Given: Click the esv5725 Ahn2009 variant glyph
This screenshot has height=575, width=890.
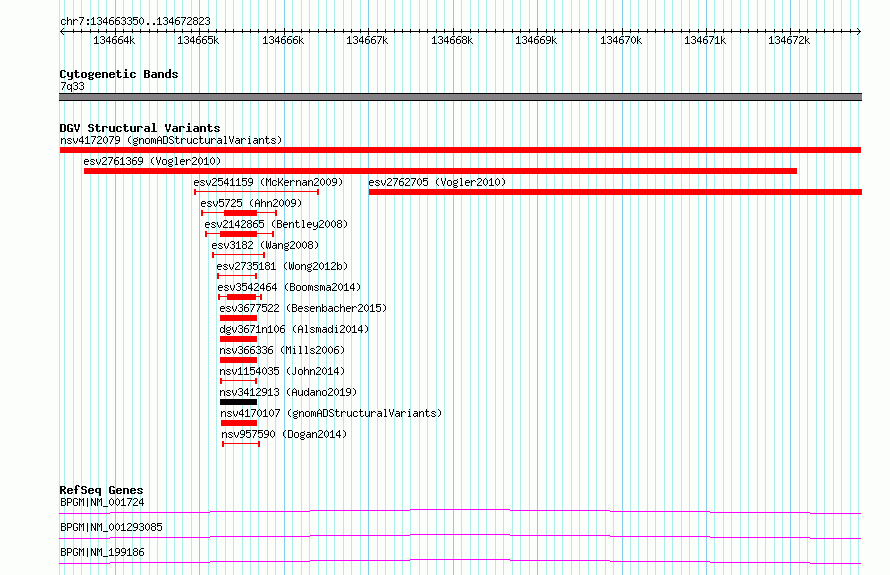Looking at the screenshot, I should point(239,213).
